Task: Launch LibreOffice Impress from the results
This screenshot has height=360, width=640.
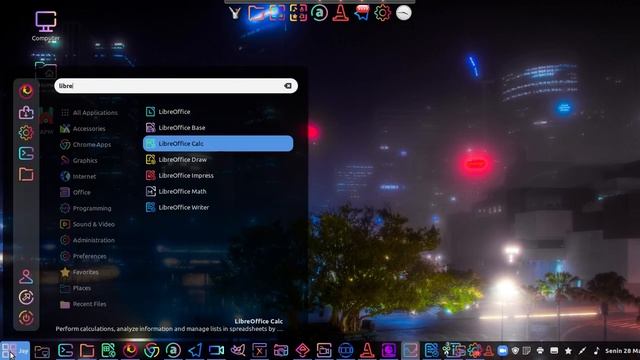Action: [218, 175]
